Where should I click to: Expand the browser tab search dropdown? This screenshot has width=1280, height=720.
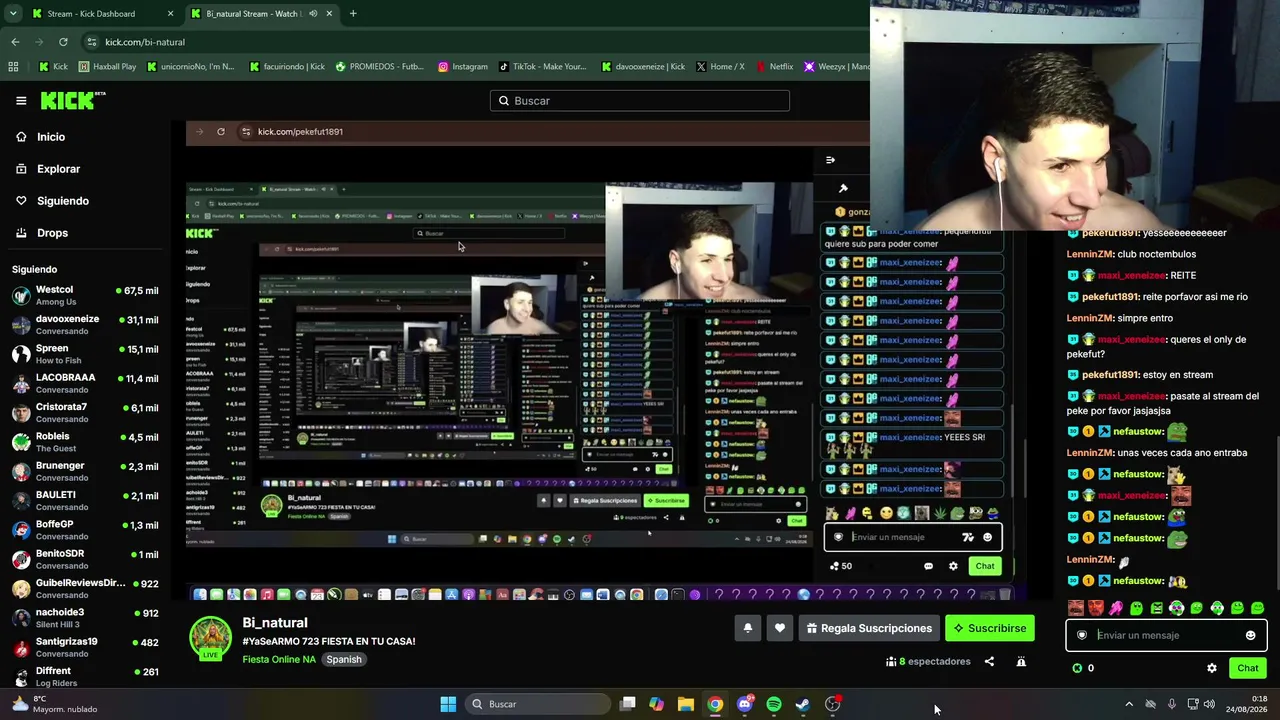click(13, 14)
